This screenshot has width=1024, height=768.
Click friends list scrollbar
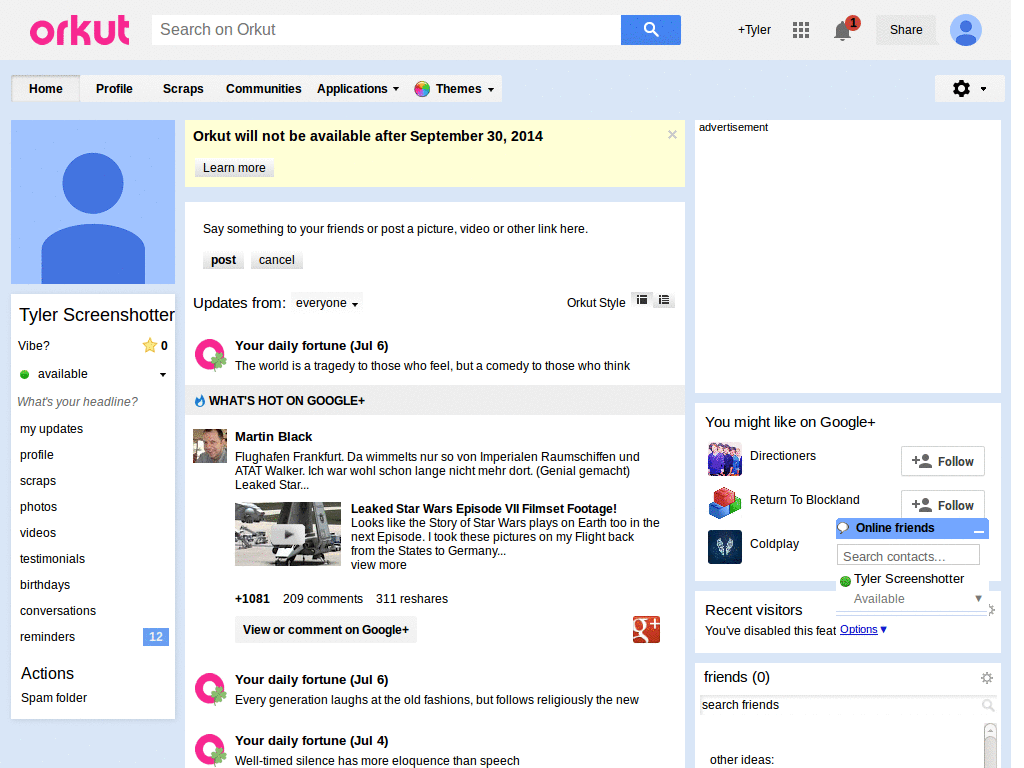[990, 745]
